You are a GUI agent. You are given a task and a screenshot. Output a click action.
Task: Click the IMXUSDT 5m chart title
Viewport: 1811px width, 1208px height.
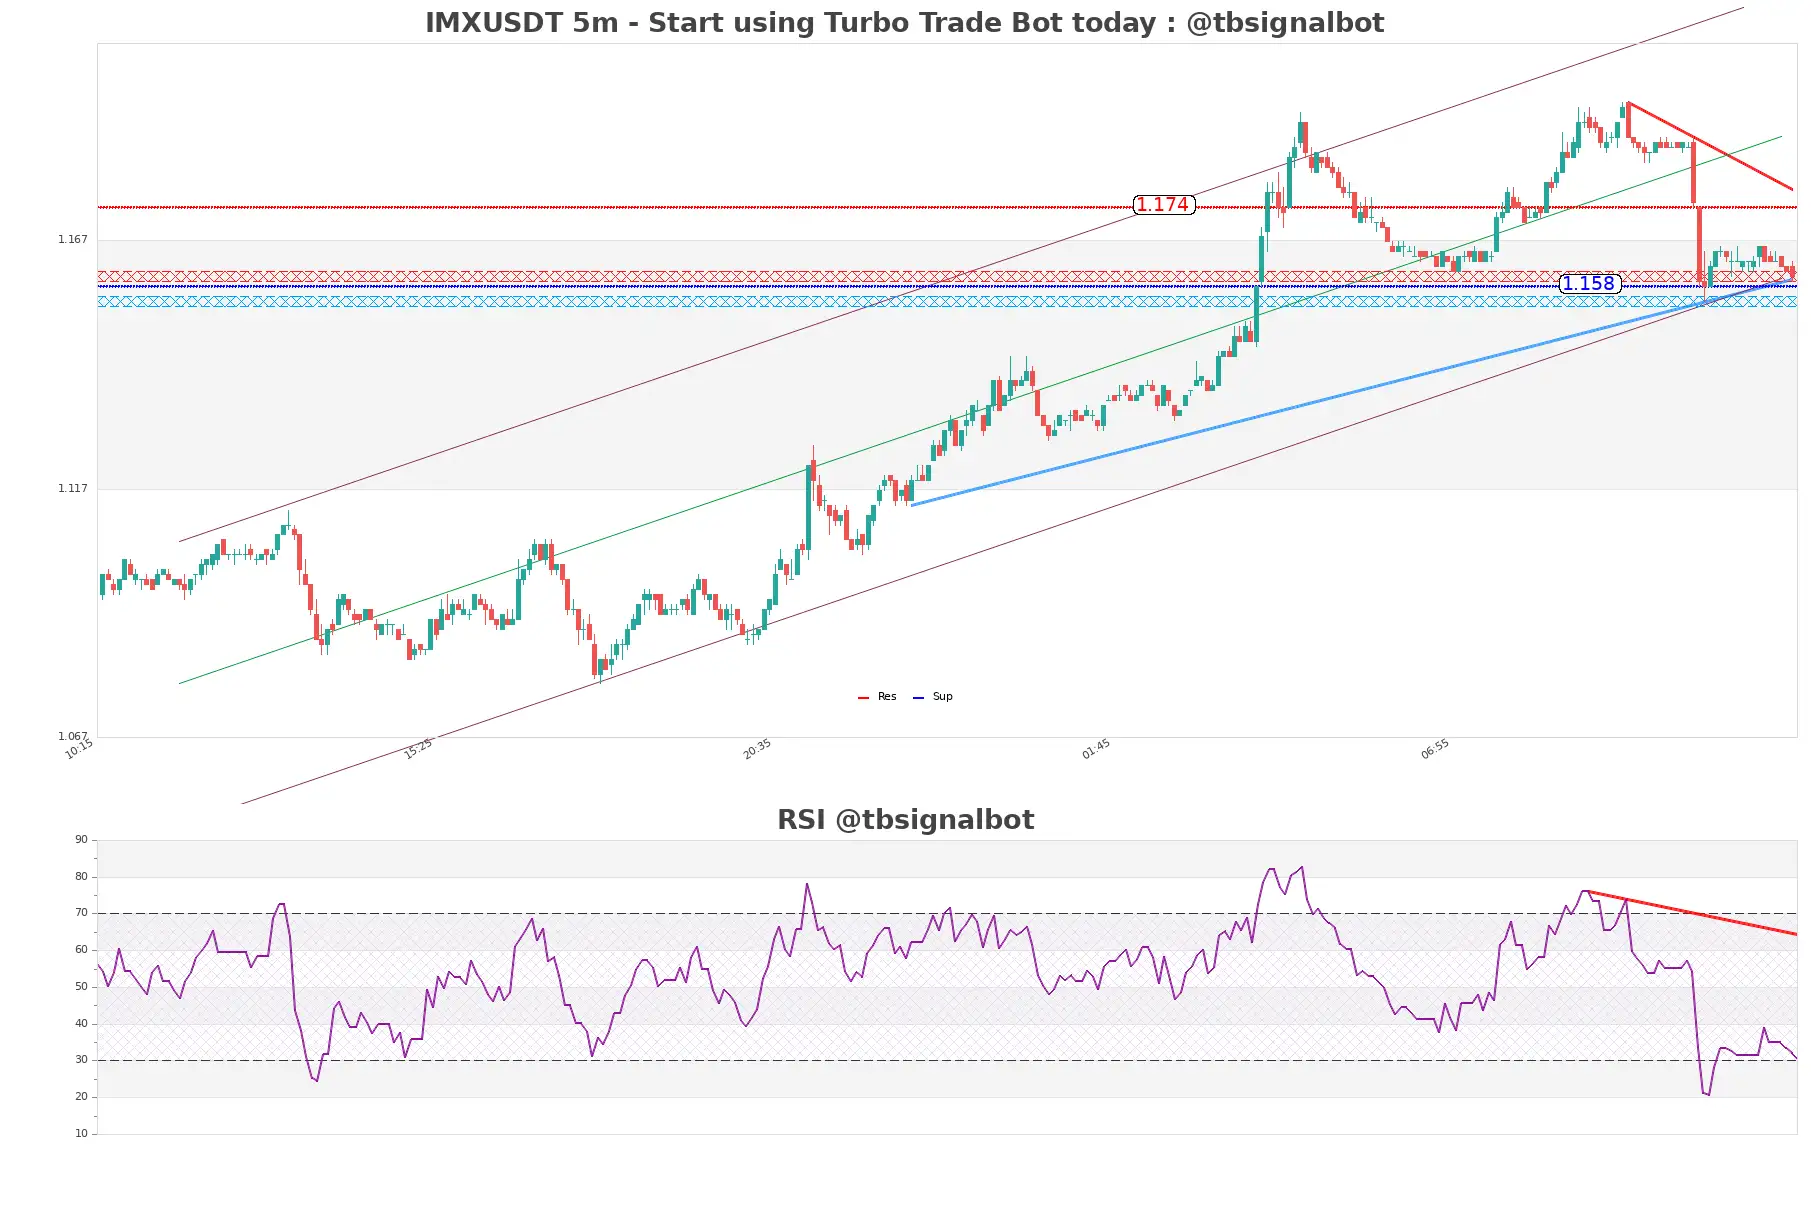(905, 23)
